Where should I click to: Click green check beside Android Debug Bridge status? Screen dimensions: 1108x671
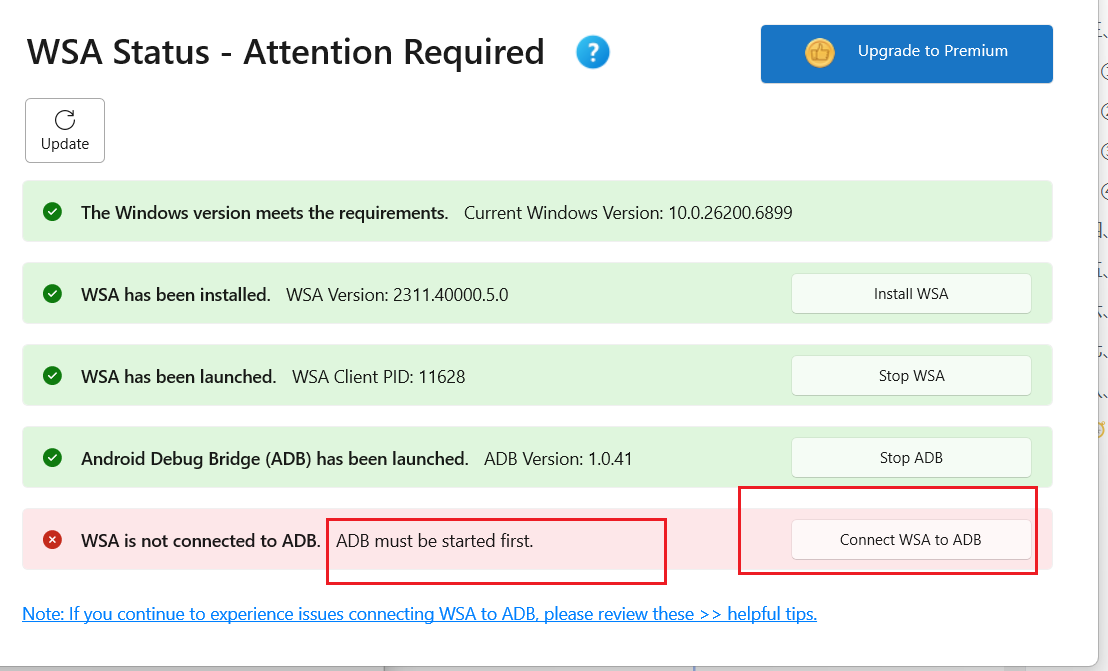point(53,458)
